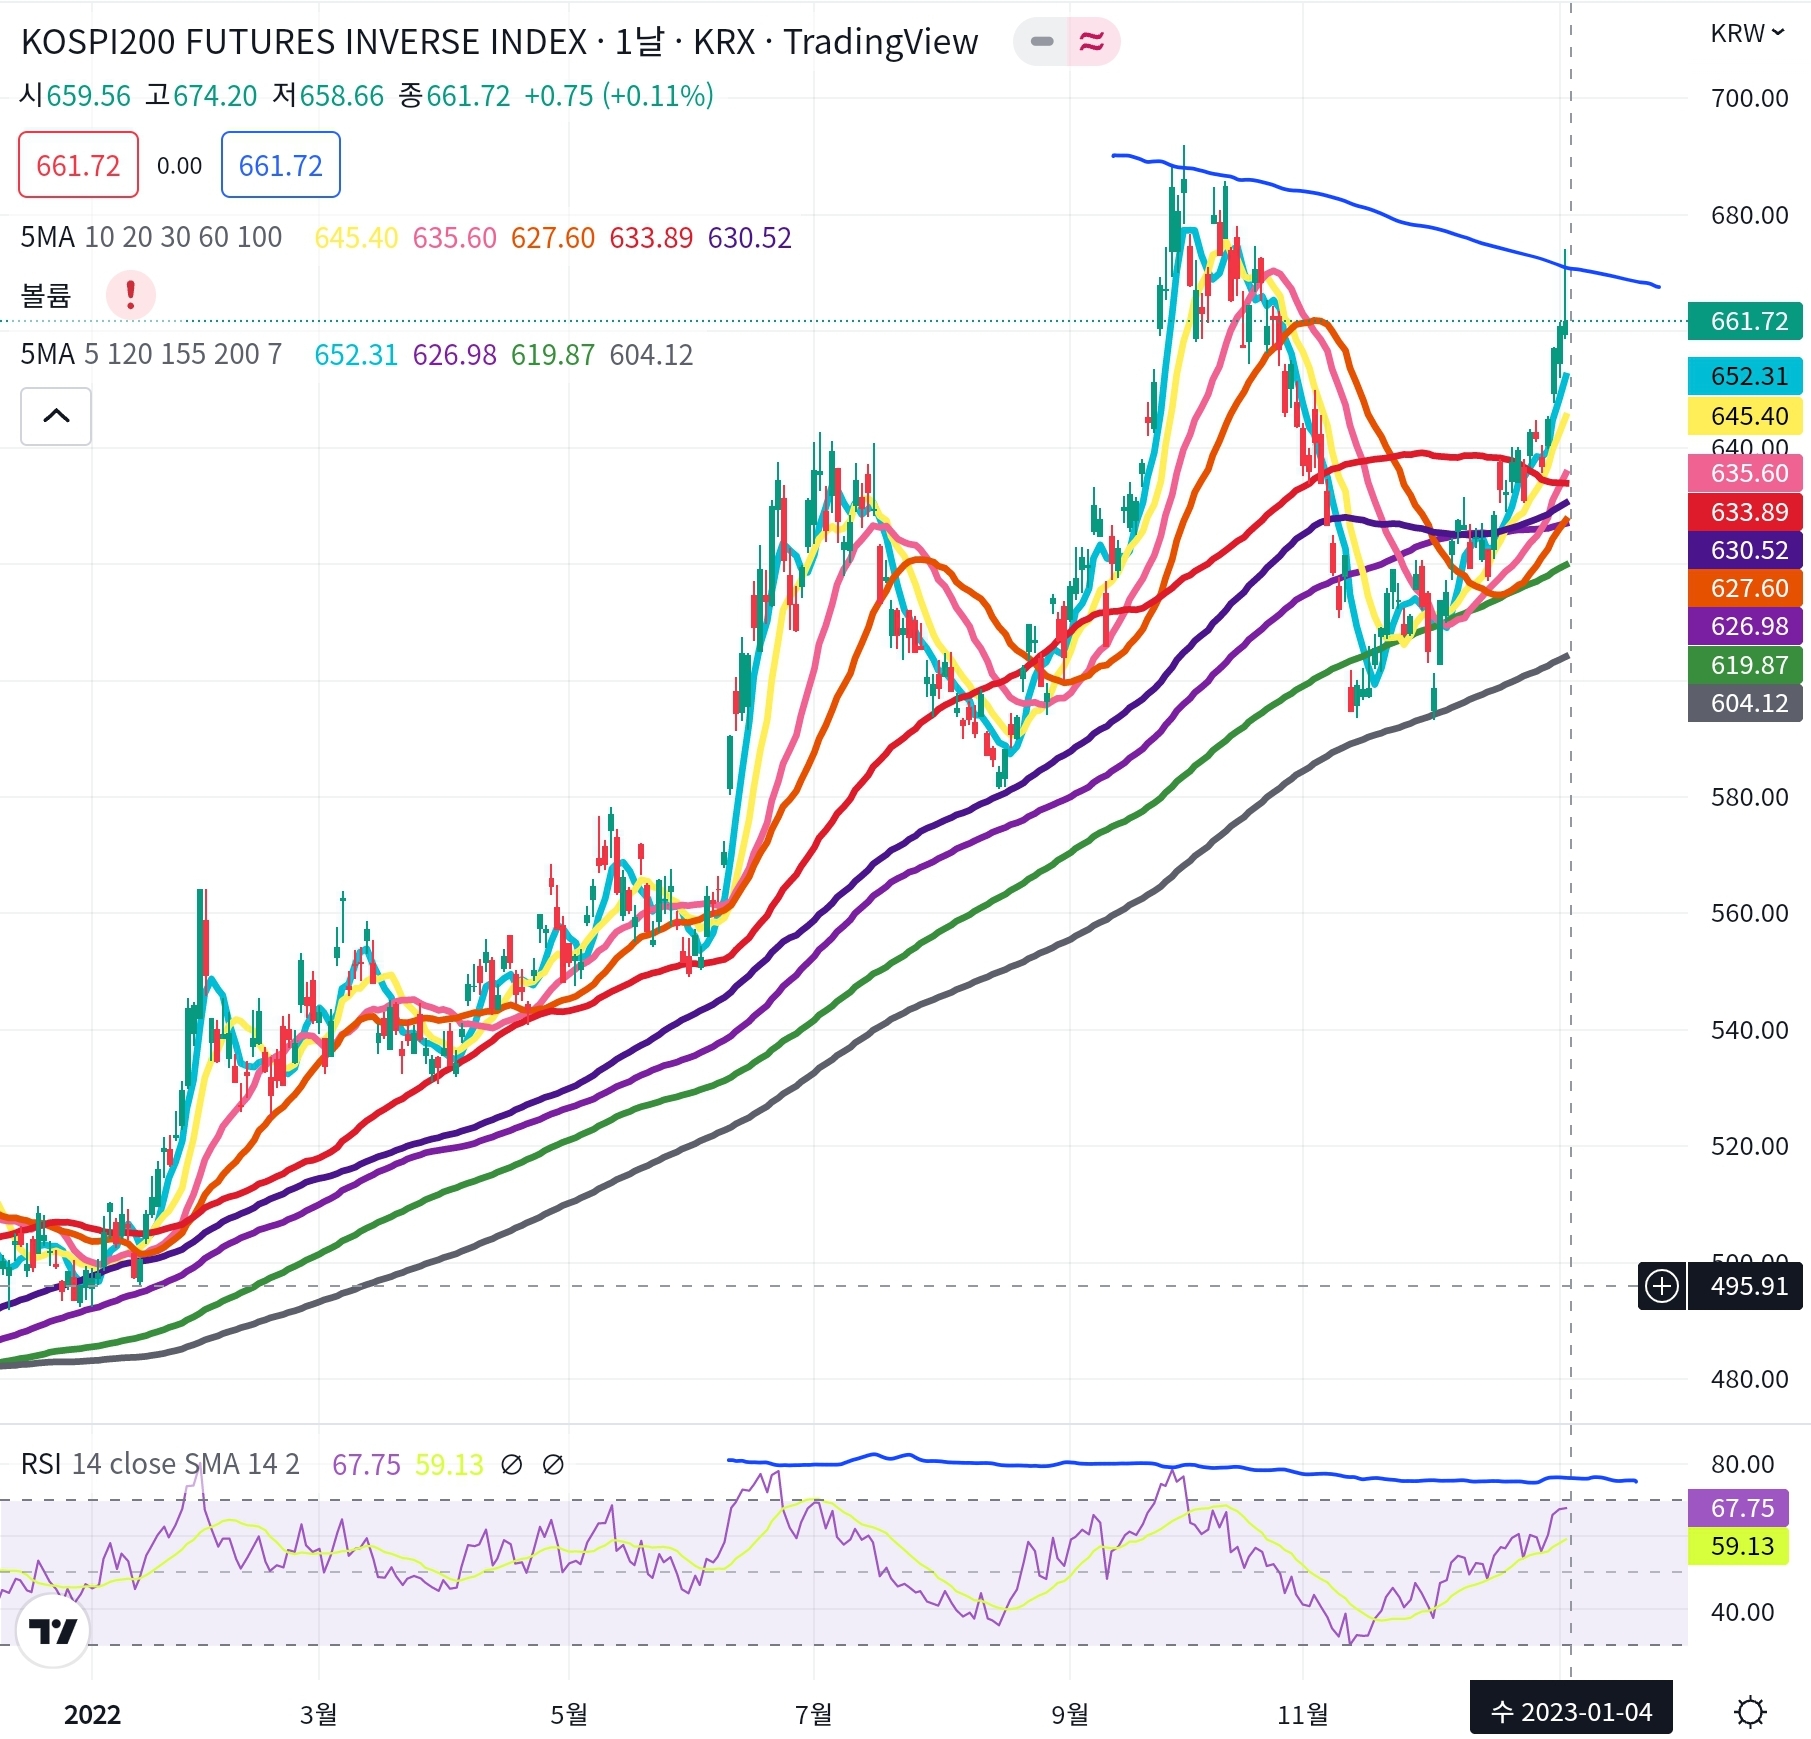
Task: Click the second empty-set icon in RSI legend
Action: [553, 1465]
